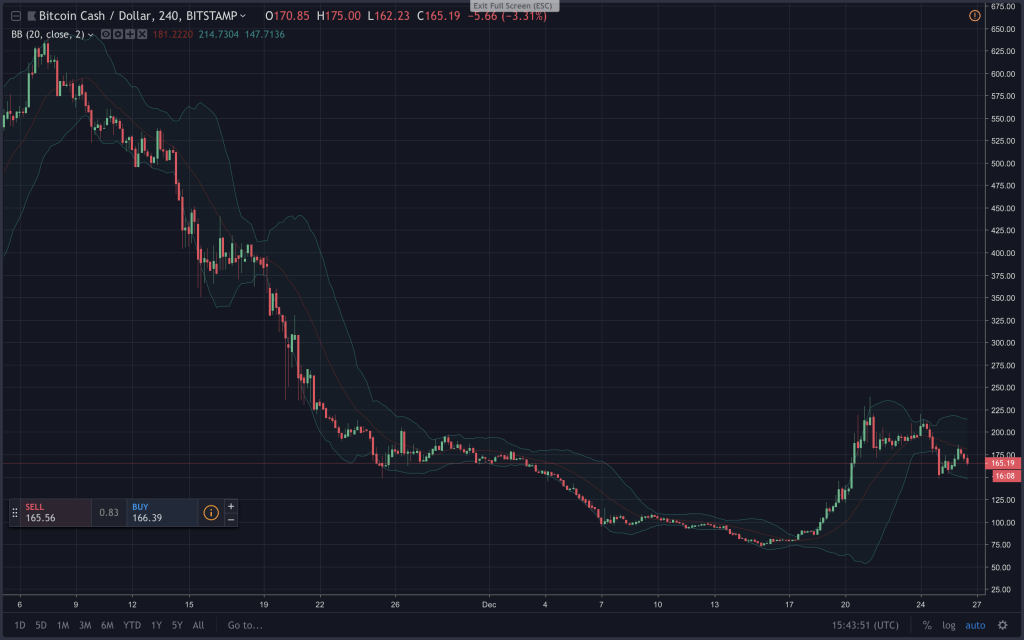
Task: Grab the trading panel drag handle
Action: (x=14, y=513)
